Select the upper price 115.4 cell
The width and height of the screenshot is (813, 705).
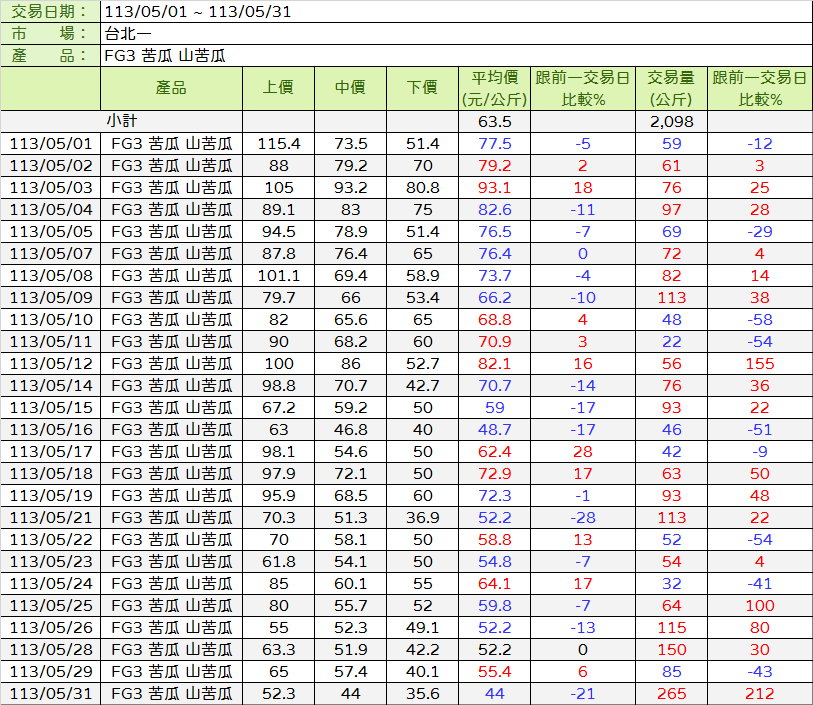(278, 144)
